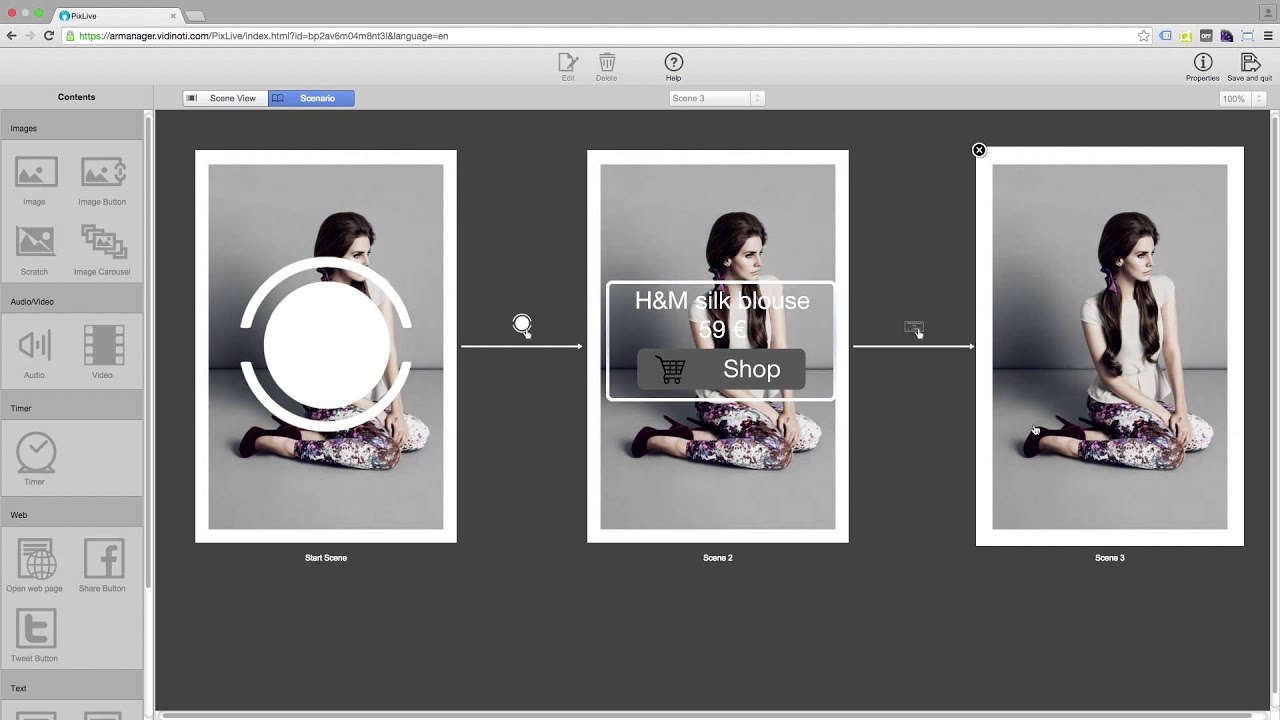Select the Scratch content icon
Image resolution: width=1280 pixels, height=720 pixels.
coord(35,242)
